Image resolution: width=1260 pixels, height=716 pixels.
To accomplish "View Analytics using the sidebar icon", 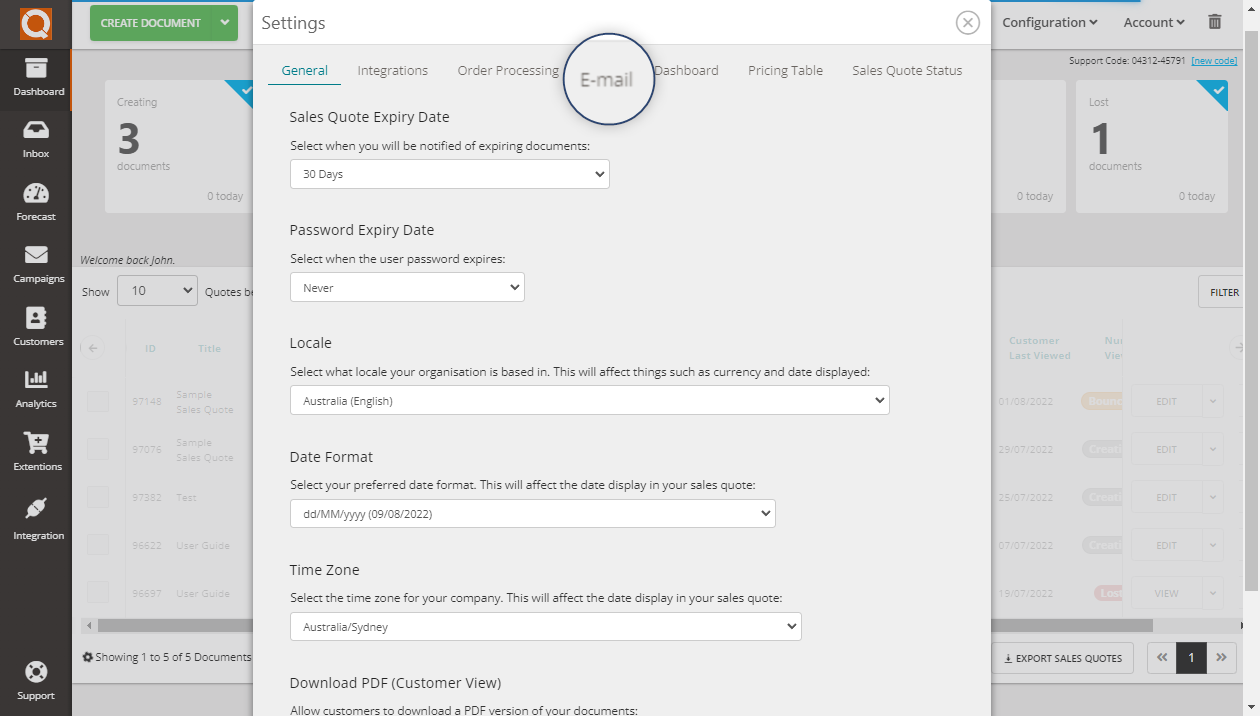I will tap(36, 383).
